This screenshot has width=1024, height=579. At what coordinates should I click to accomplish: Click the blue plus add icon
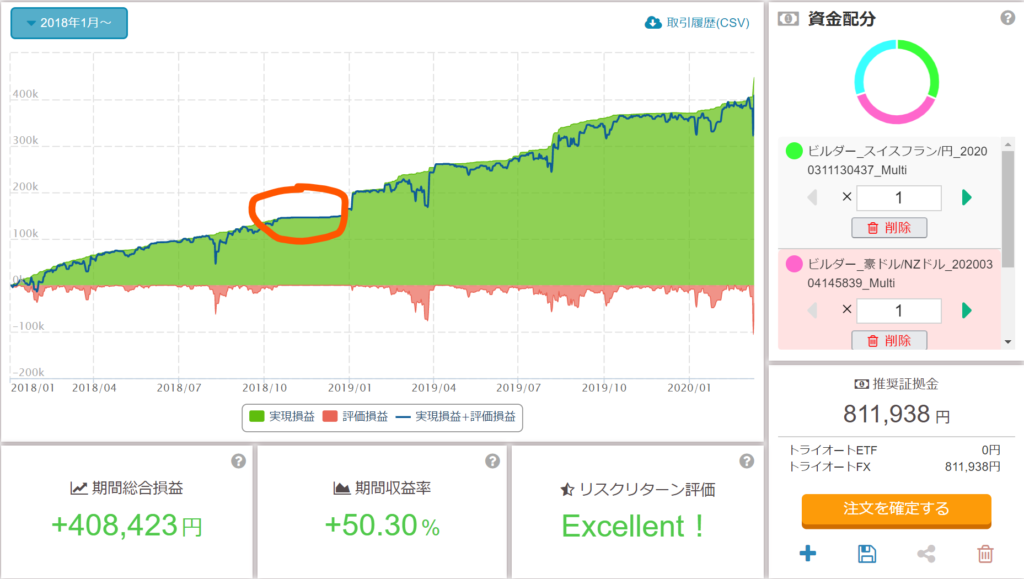tap(808, 553)
